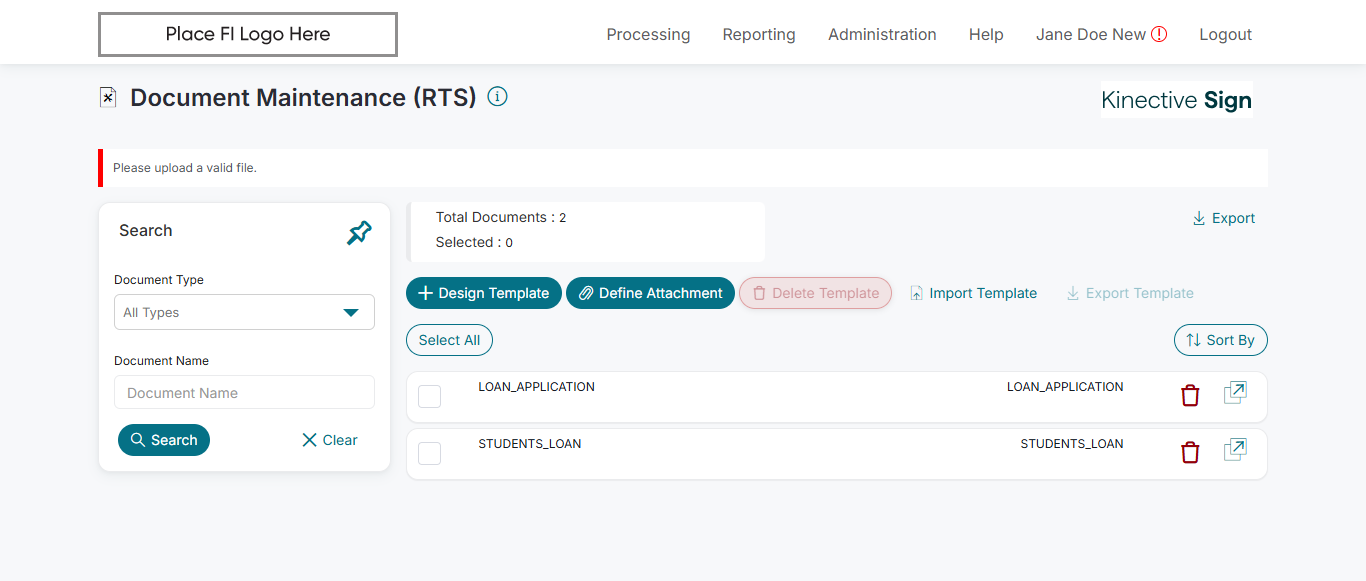This screenshot has width=1366, height=581.
Task: Open the Reporting menu
Action: tap(759, 34)
